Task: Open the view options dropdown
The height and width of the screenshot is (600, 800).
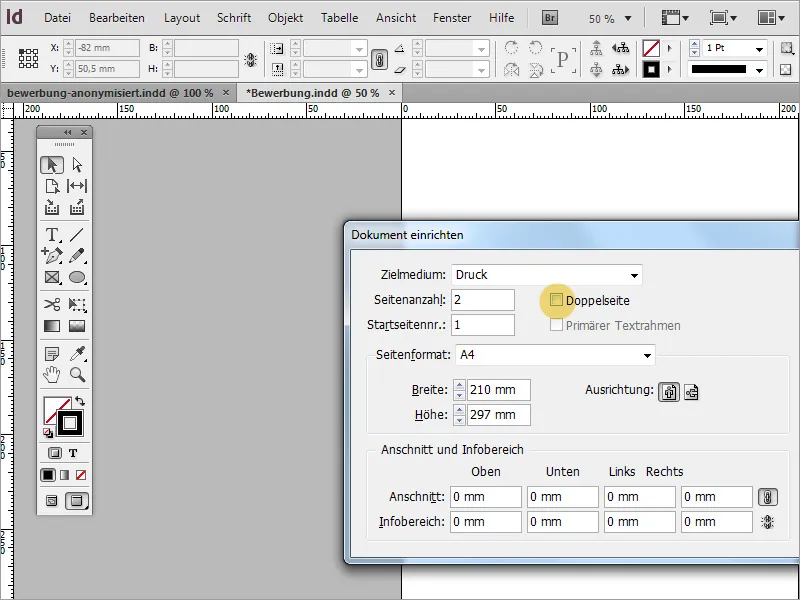Action: 675,18
